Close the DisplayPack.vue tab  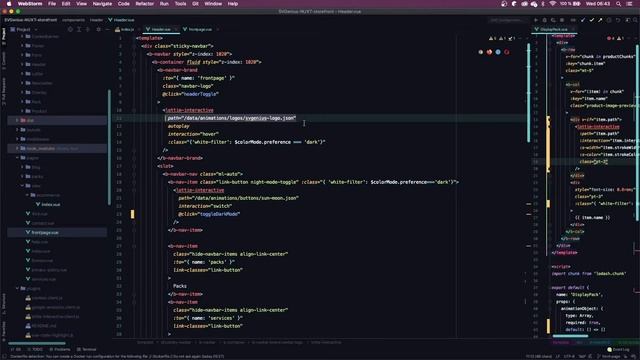click(x=573, y=29)
